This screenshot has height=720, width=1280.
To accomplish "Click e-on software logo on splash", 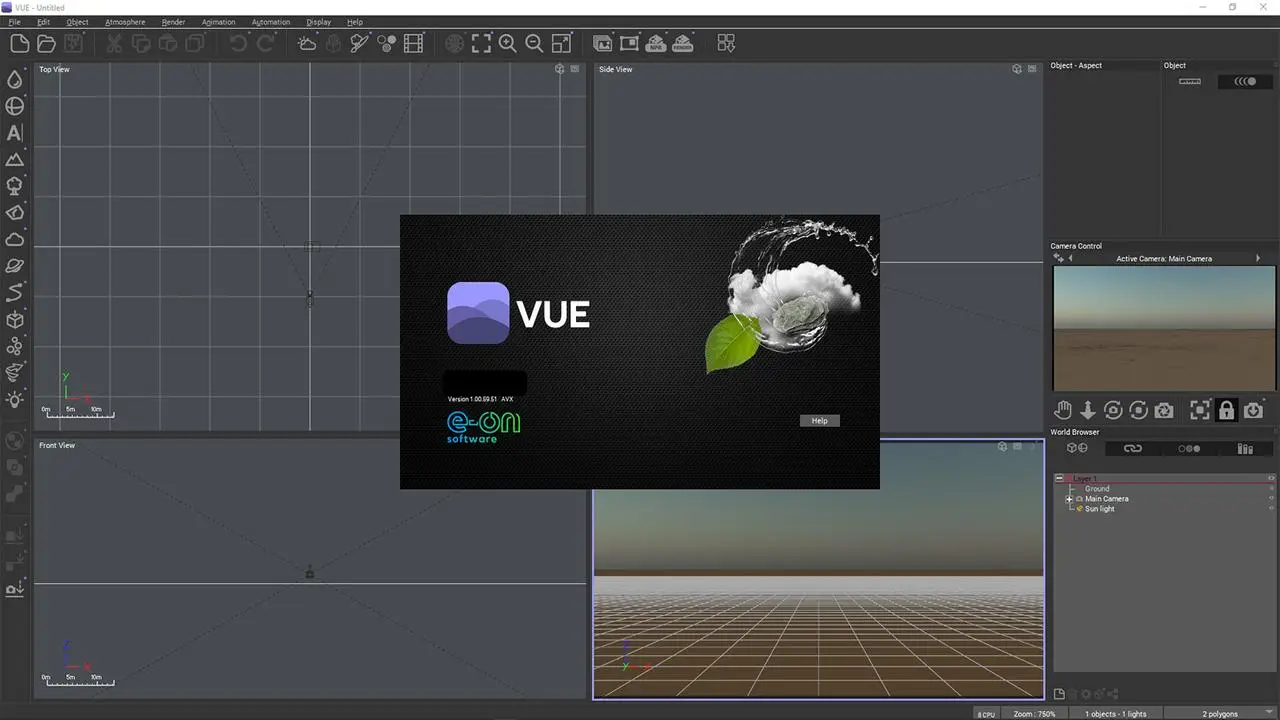I will coord(484,427).
